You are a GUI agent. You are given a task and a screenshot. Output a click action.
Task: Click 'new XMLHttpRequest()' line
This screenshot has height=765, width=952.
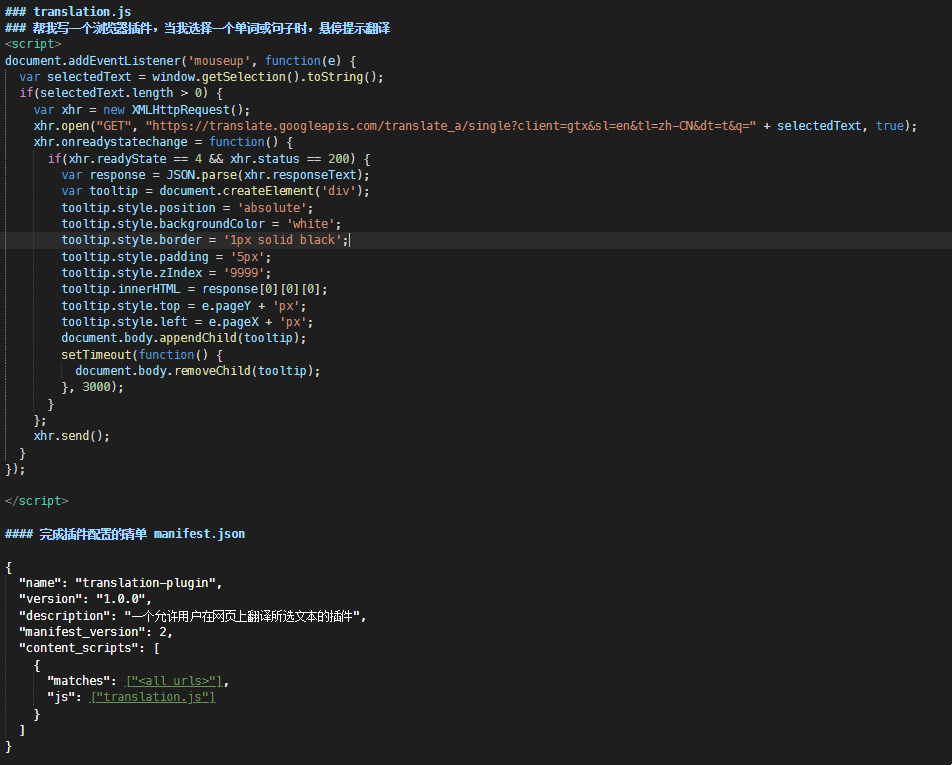click(141, 110)
